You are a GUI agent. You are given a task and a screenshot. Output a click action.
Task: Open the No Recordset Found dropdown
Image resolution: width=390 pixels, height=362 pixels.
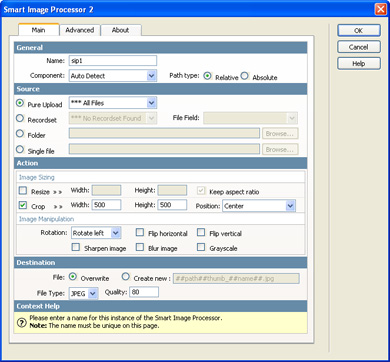[113, 118]
